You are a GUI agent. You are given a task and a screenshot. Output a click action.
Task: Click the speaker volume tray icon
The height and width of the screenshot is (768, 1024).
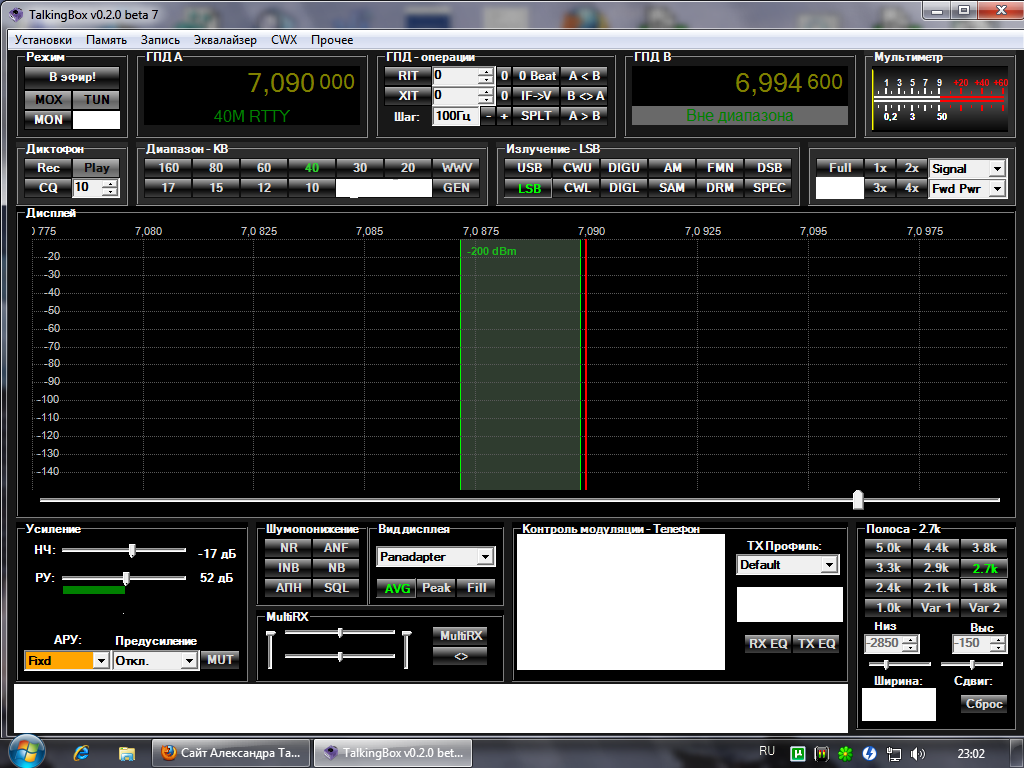pos(918,753)
